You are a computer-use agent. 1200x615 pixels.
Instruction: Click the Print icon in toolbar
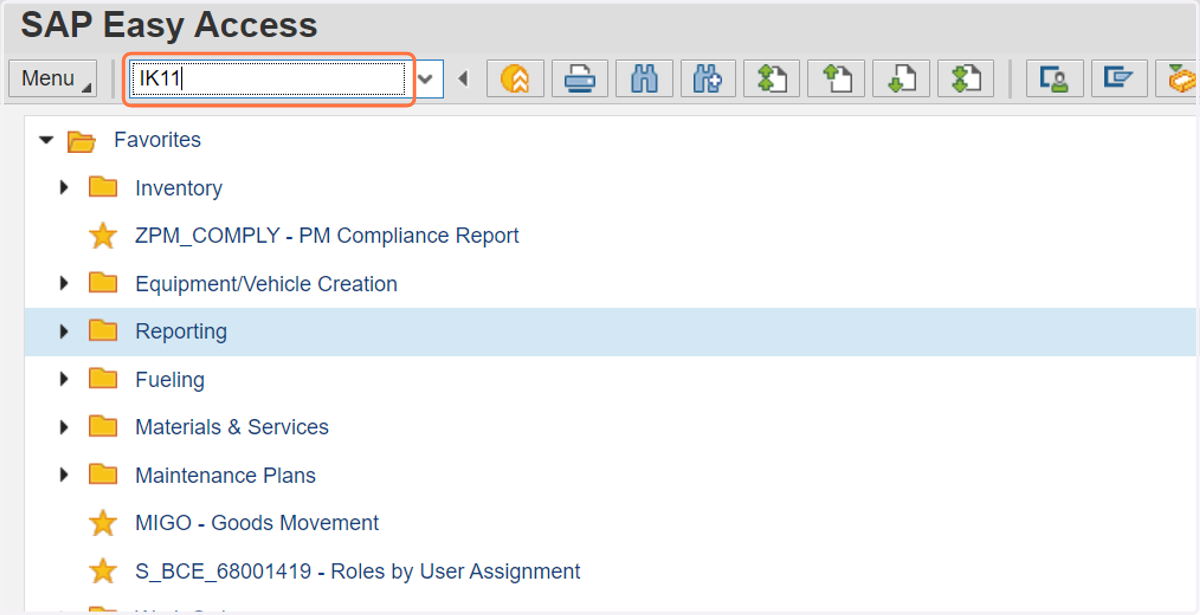tap(580, 78)
